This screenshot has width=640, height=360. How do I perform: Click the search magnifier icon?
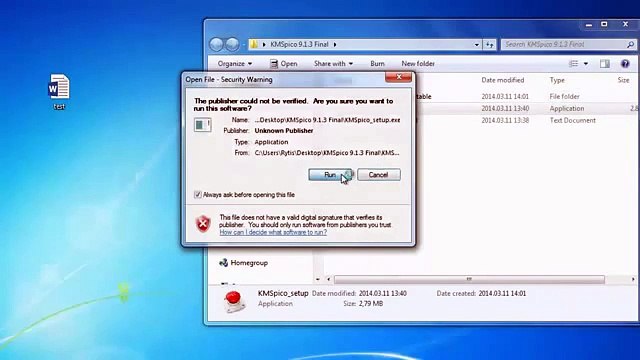pos(630,44)
